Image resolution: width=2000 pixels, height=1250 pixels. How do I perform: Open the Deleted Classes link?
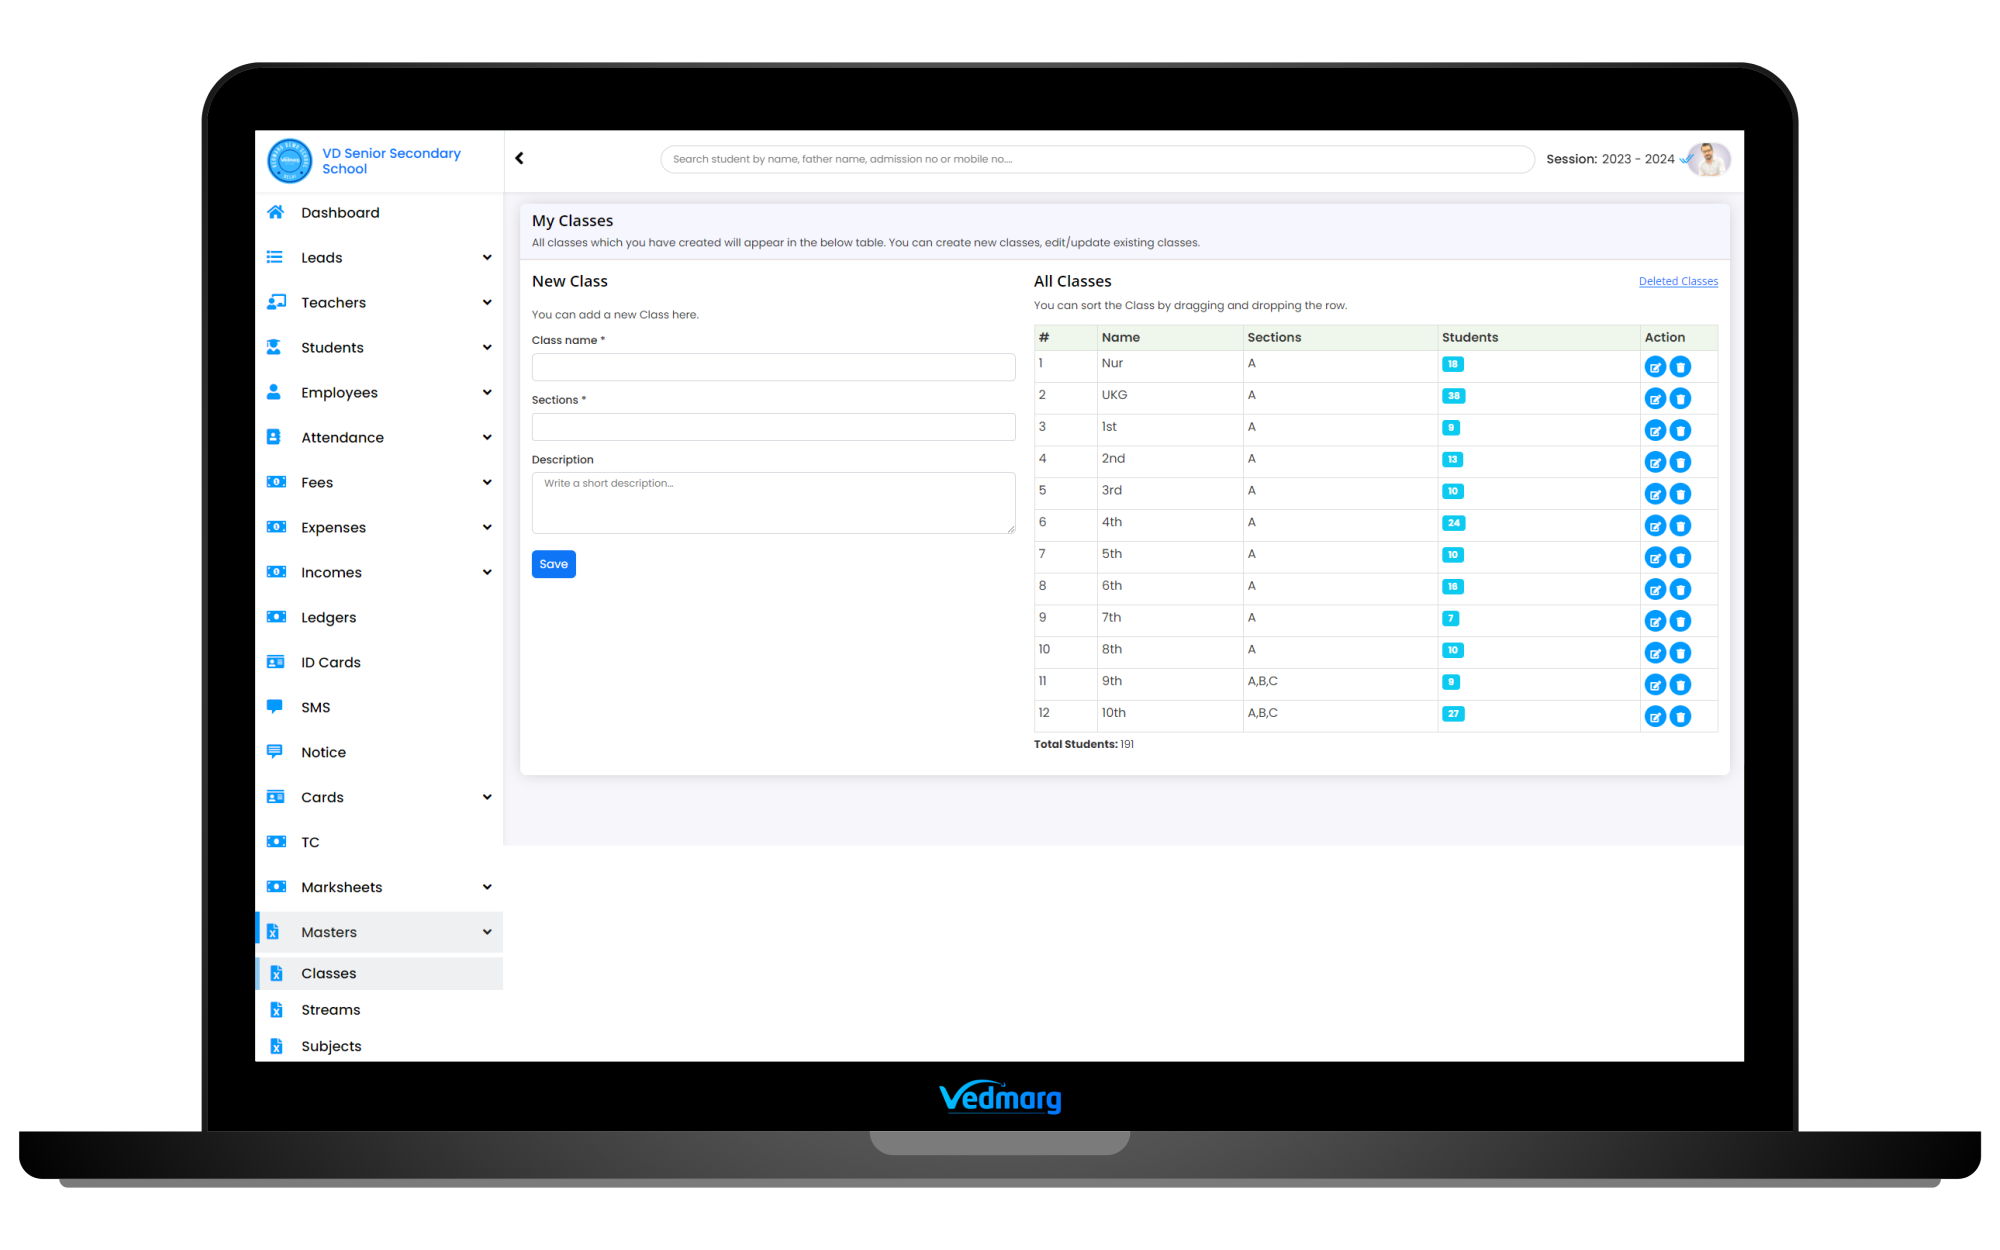coord(1677,281)
